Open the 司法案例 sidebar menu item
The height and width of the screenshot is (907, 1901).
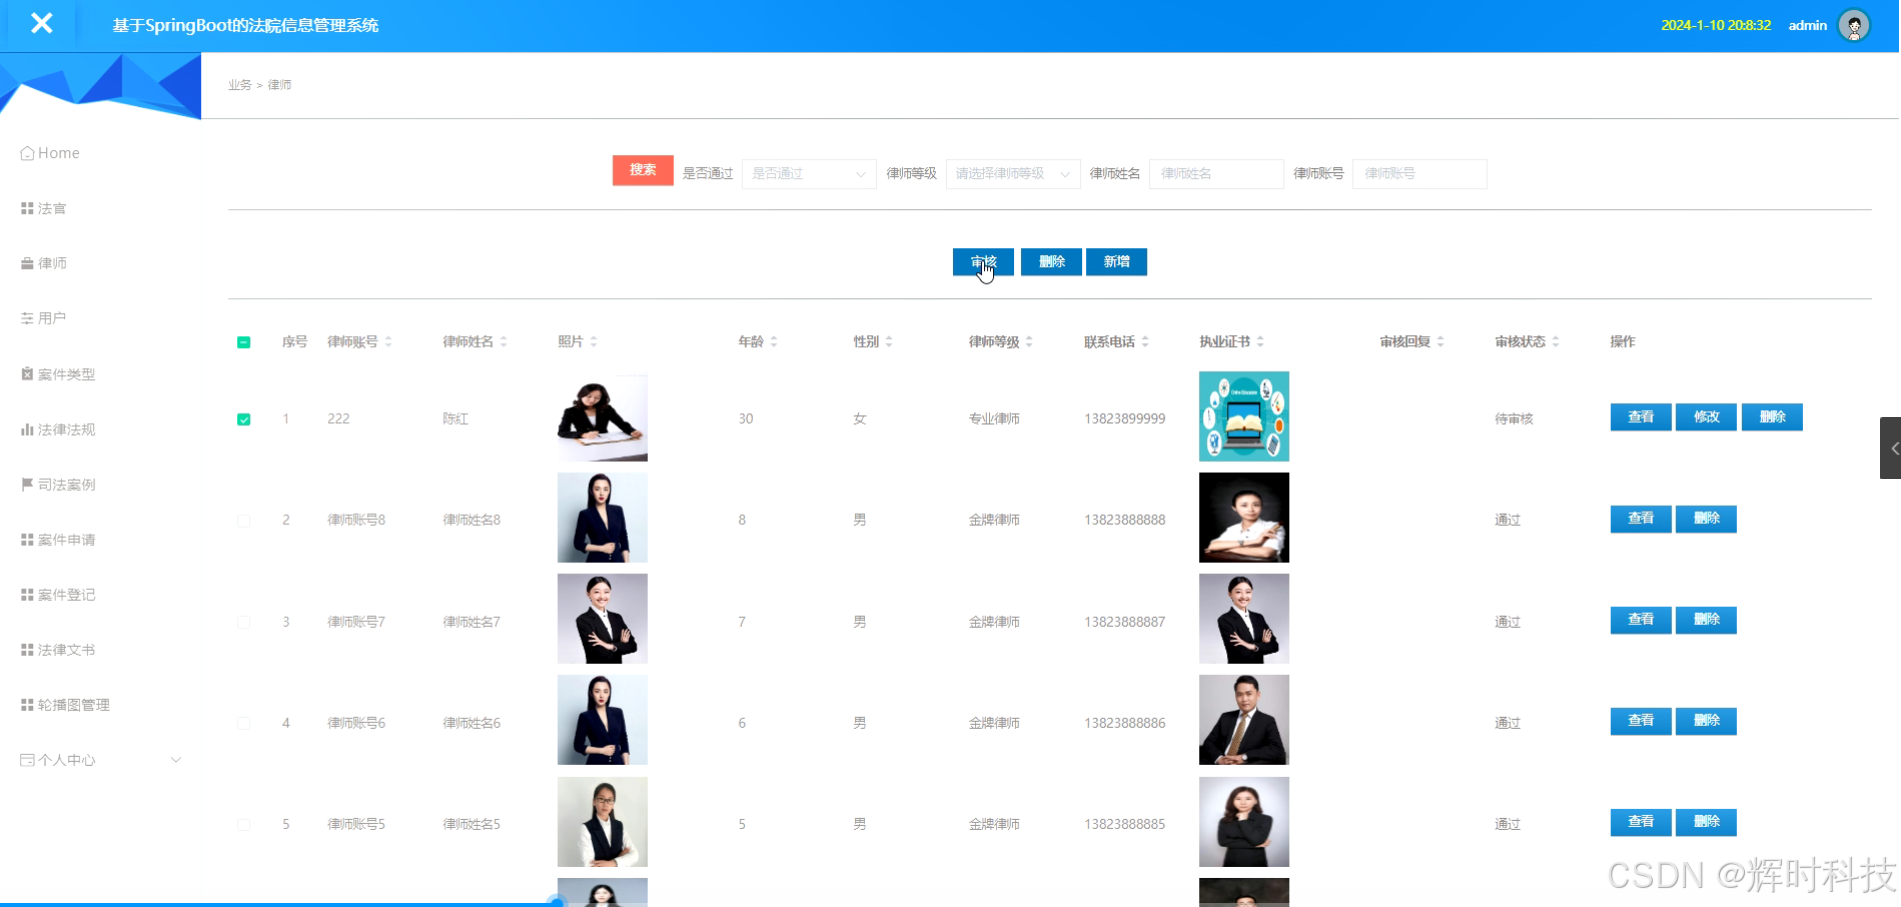tap(58, 484)
